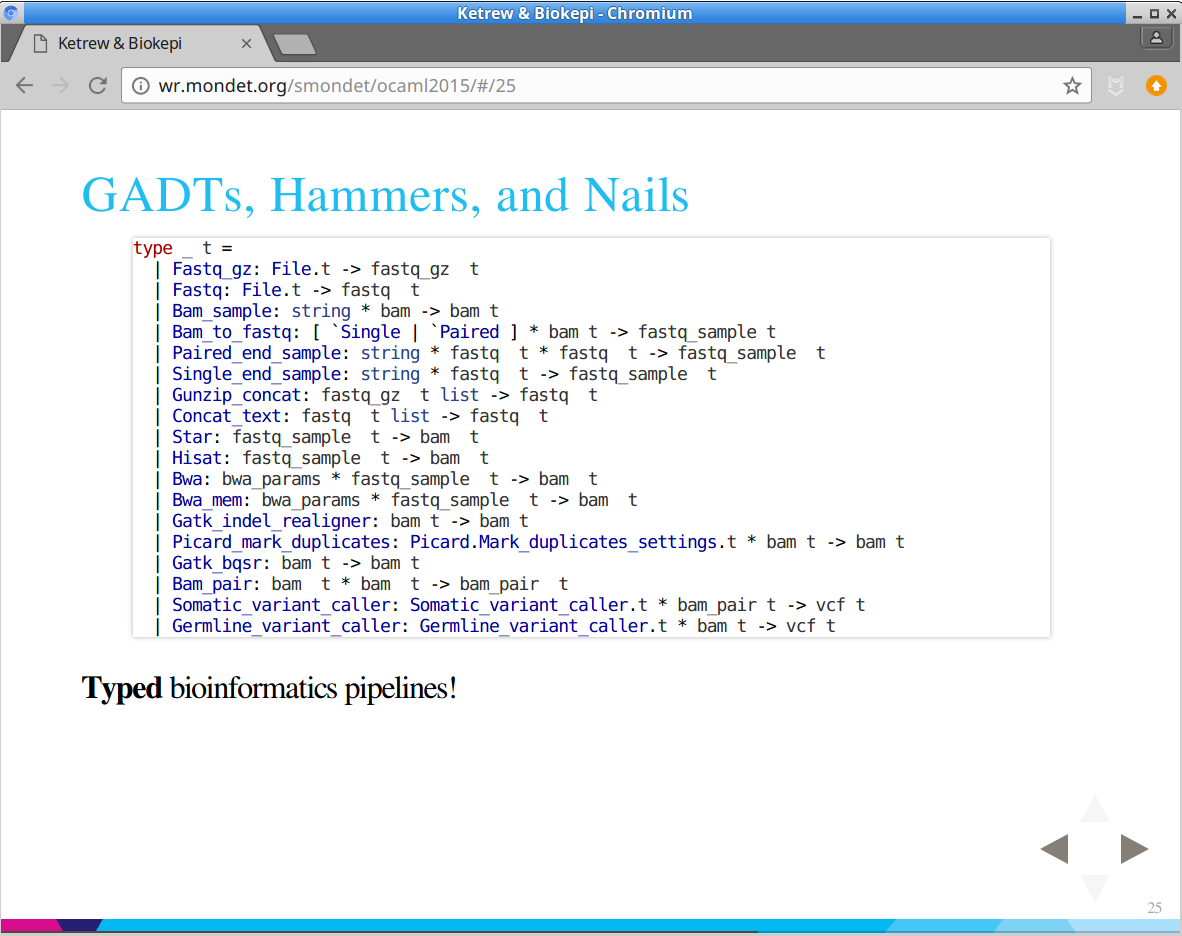Maximize the Chromium window
This screenshot has width=1182, height=936.
(1154, 13)
